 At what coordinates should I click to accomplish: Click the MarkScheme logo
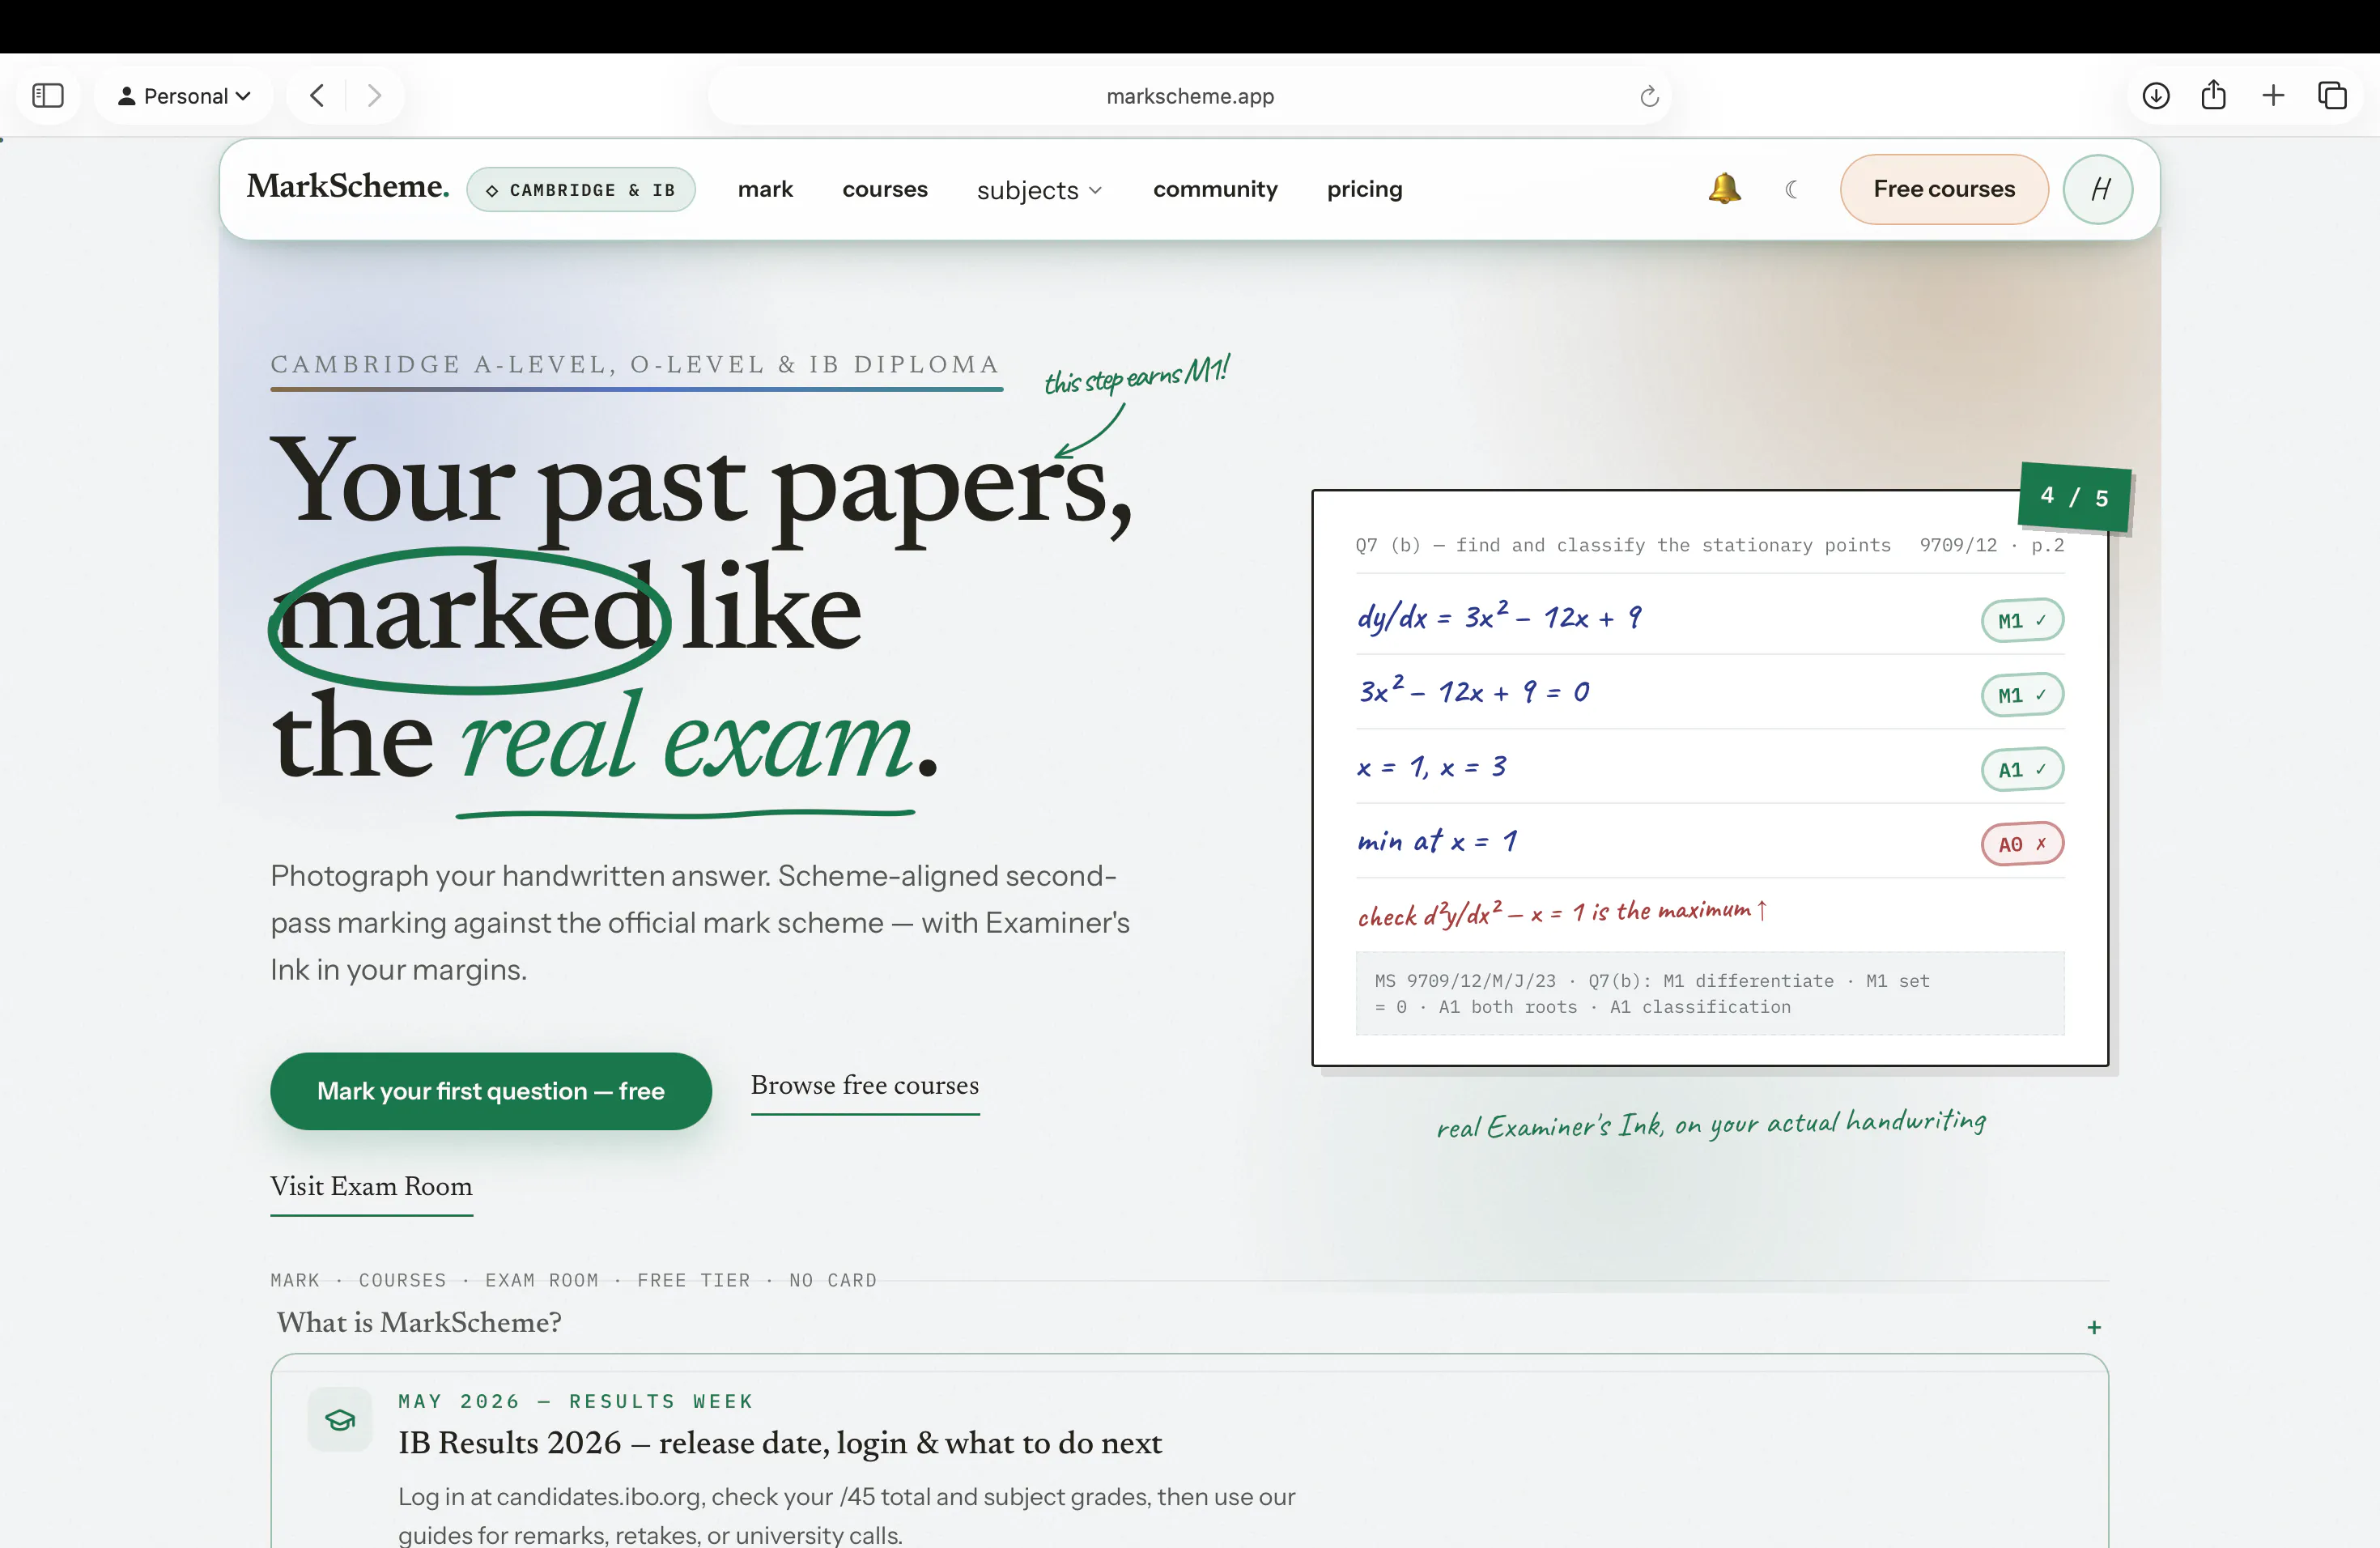click(x=348, y=187)
